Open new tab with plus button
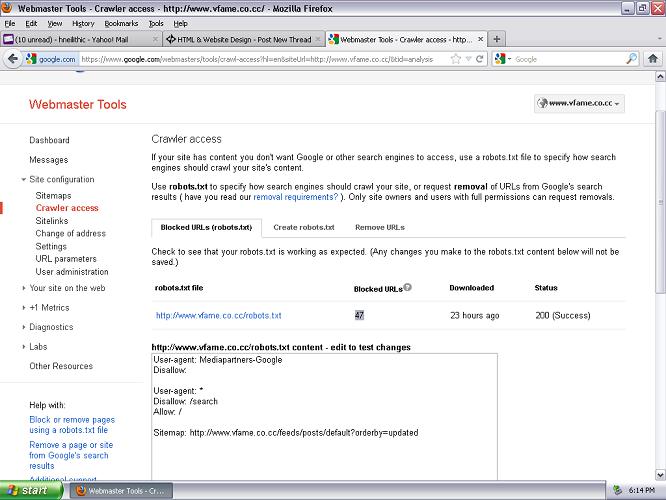 [497, 39]
